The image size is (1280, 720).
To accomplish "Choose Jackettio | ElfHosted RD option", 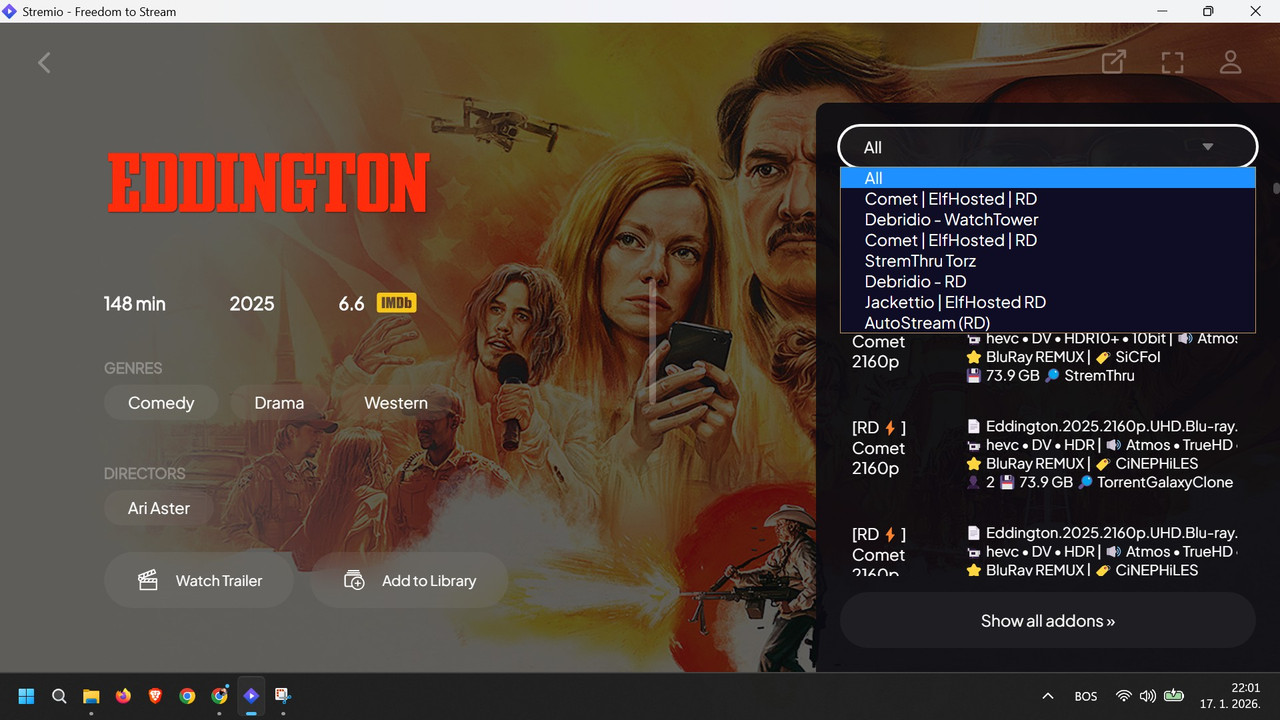I will tap(1047, 302).
